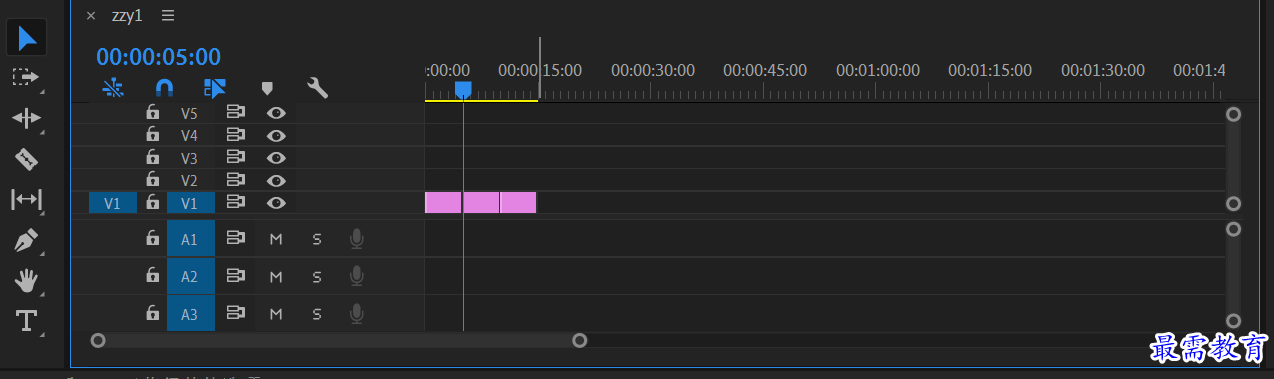Select the Type tool
1274x379 pixels.
[26, 321]
